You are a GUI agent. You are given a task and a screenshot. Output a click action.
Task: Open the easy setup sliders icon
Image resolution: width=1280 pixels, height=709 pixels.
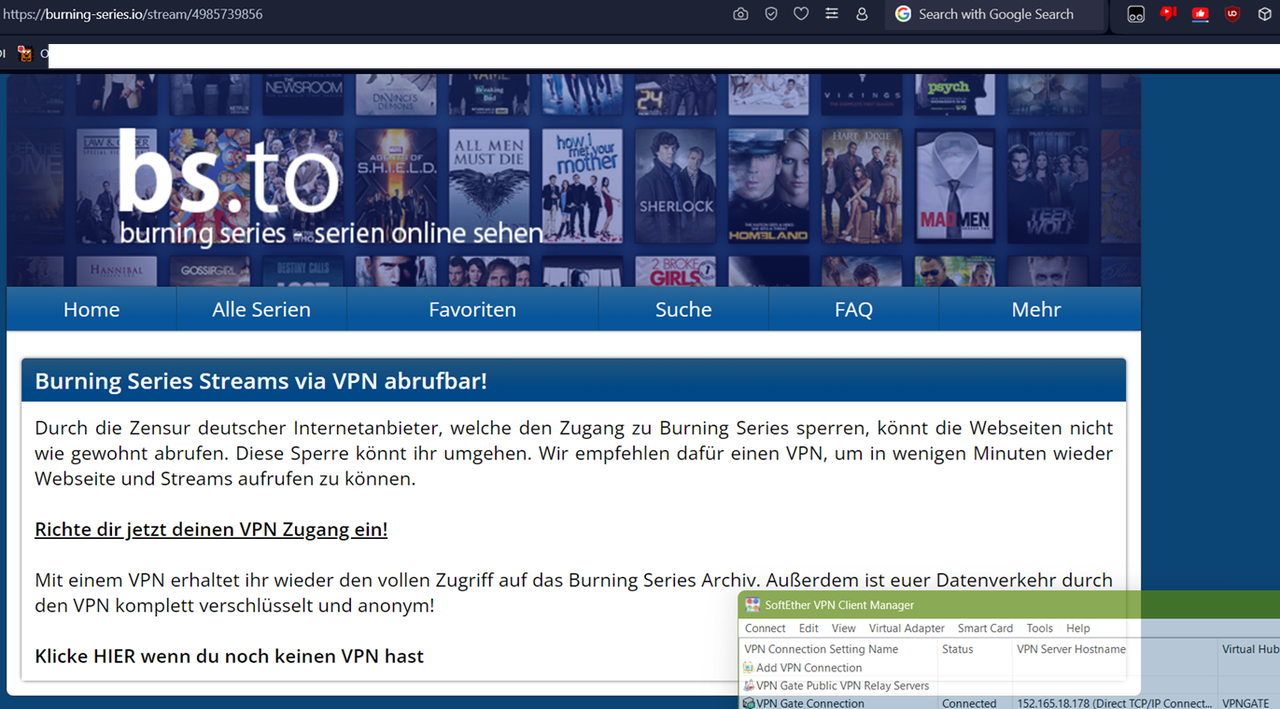pyautogui.click(x=831, y=14)
